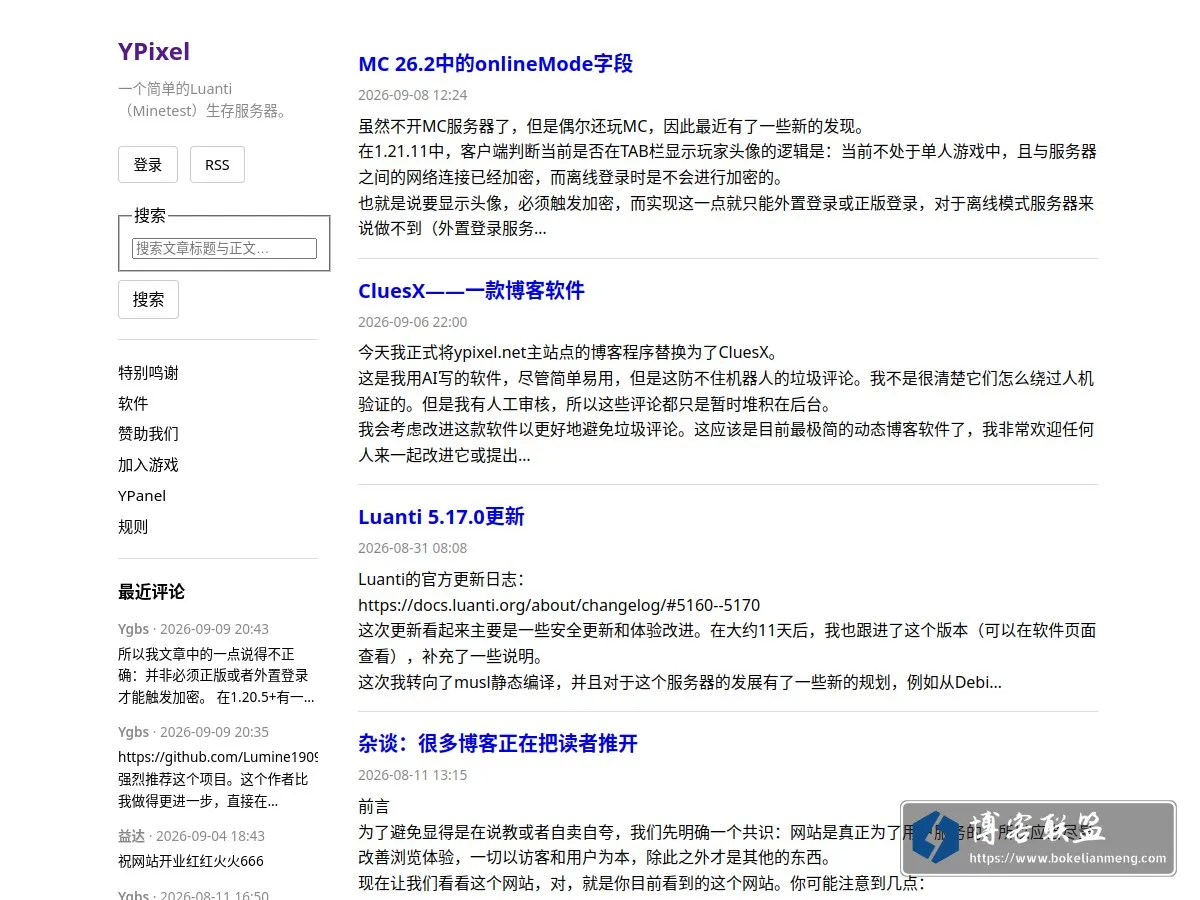Viewport: 1200px width, 900px height.
Task: Click the site tagline 一个简单的Luanti生存服务器
Action: point(204,100)
